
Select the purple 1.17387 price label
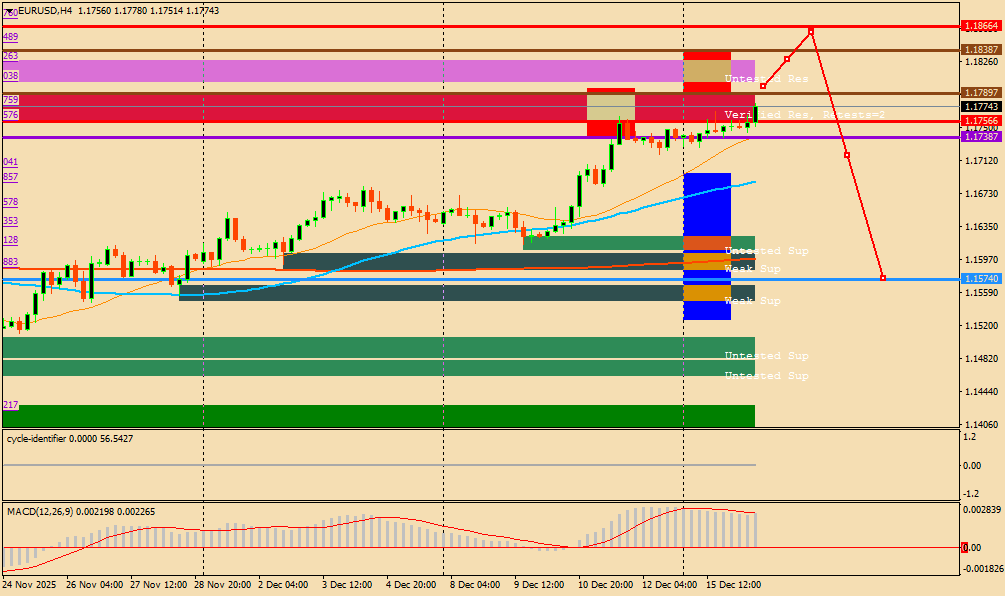point(981,137)
